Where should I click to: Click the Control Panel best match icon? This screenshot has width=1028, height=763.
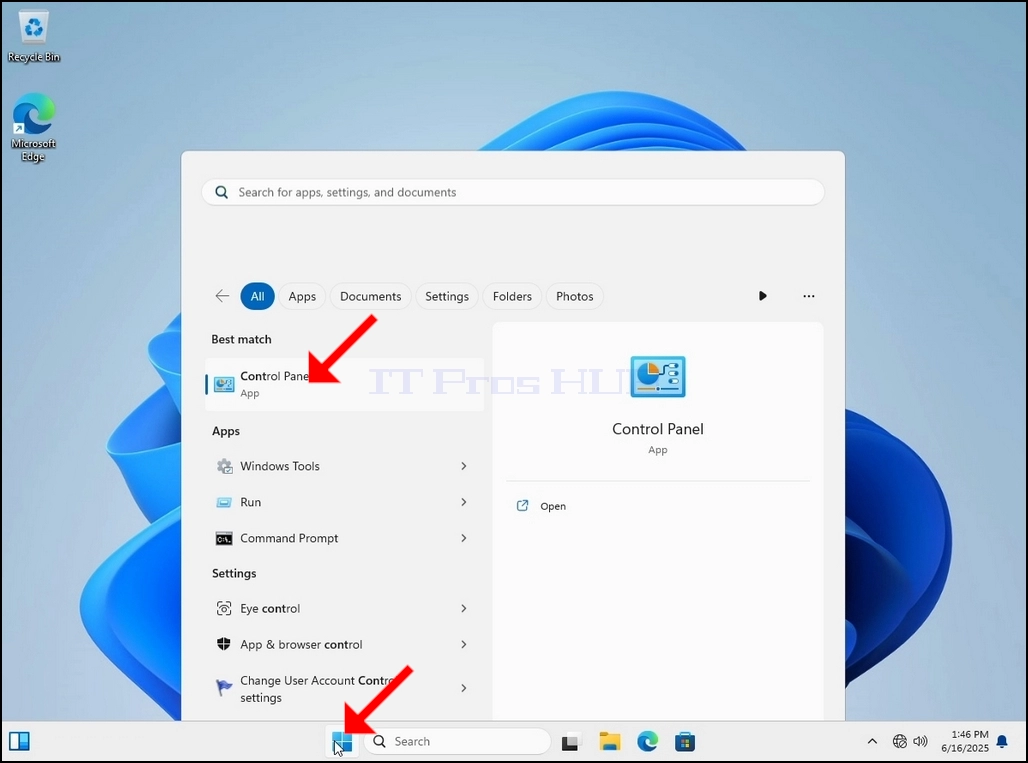click(224, 384)
